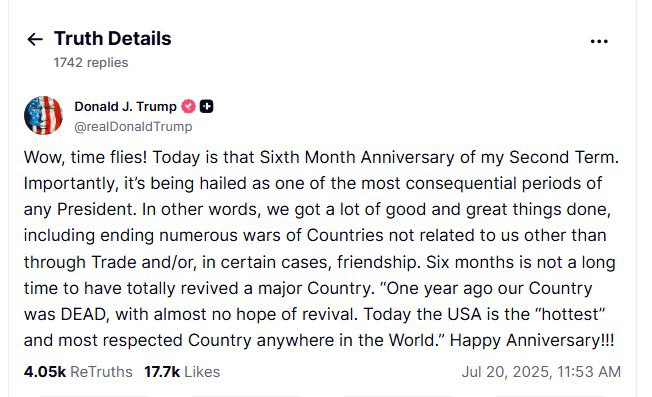The height and width of the screenshot is (397, 652).
Task: Go back using the left arrow
Action: click(x=35, y=39)
